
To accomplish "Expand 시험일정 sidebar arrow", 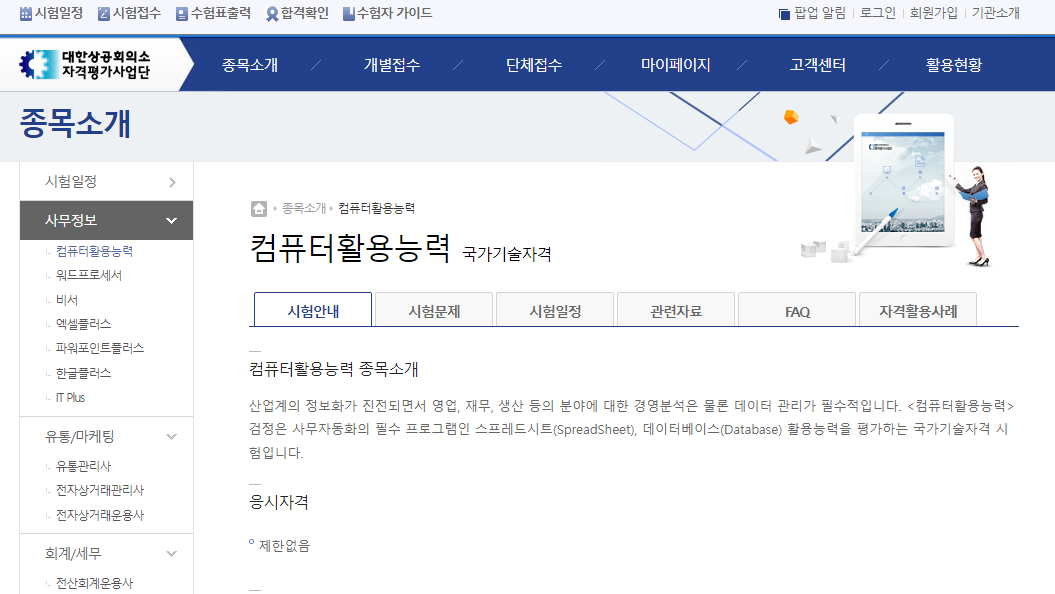I will (x=172, y=182).
